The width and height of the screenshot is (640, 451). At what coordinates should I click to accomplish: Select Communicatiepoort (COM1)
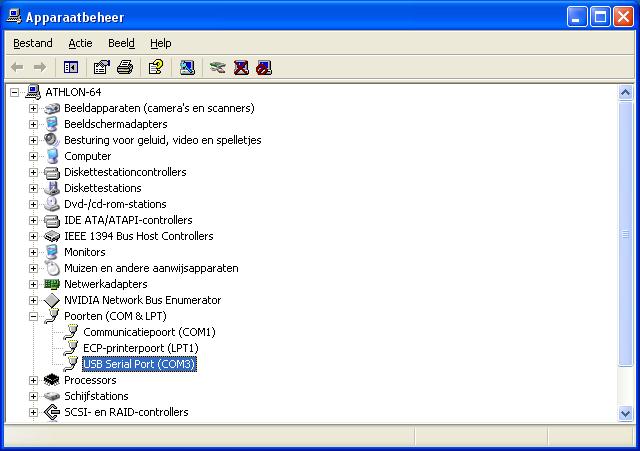(149, 332)
